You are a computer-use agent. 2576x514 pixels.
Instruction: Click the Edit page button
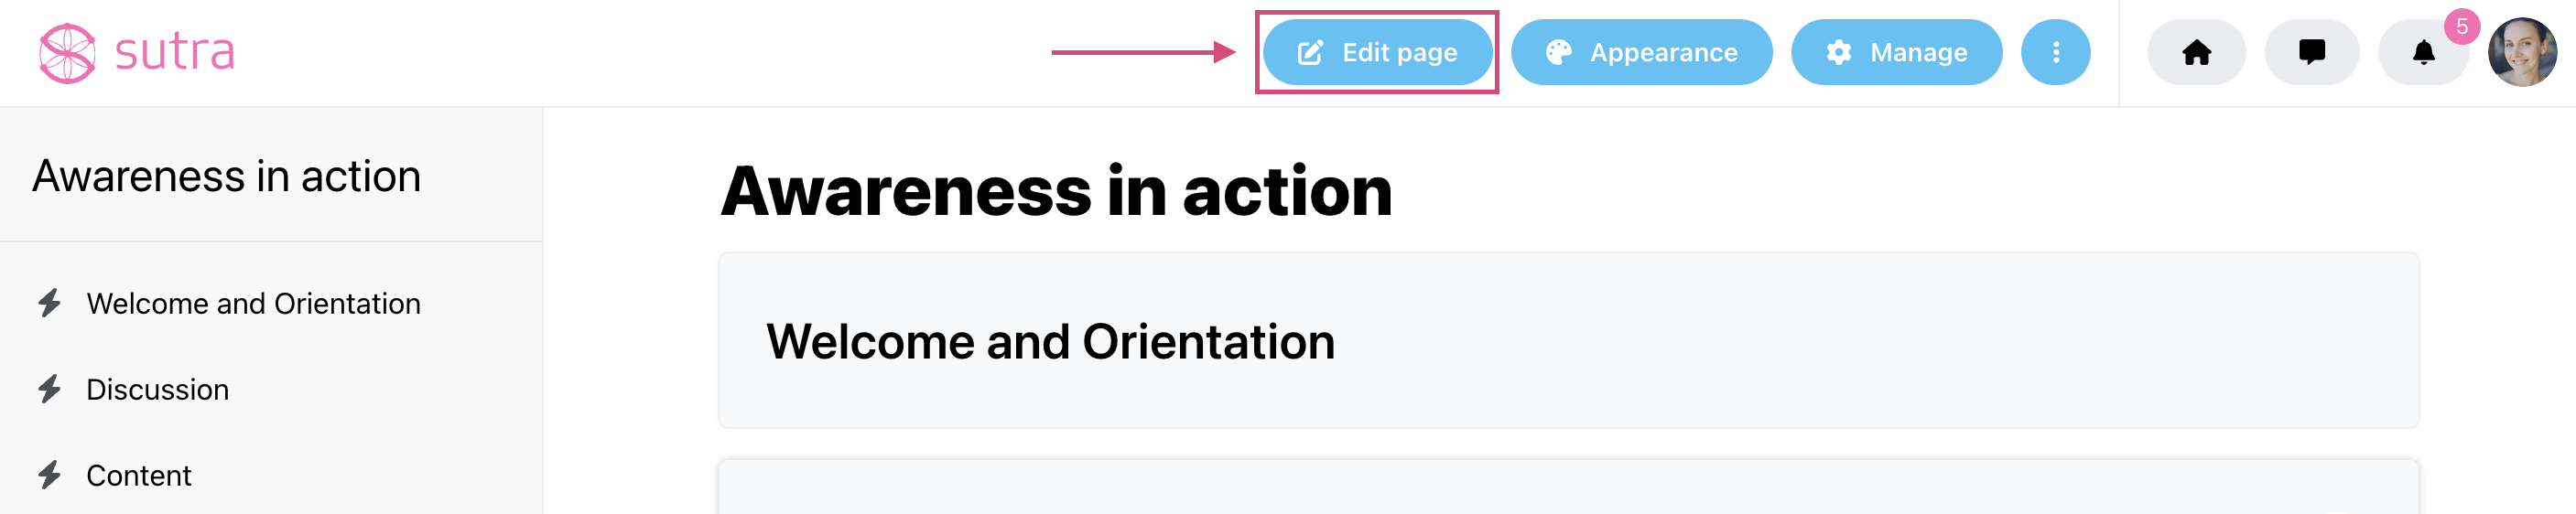1377,52
